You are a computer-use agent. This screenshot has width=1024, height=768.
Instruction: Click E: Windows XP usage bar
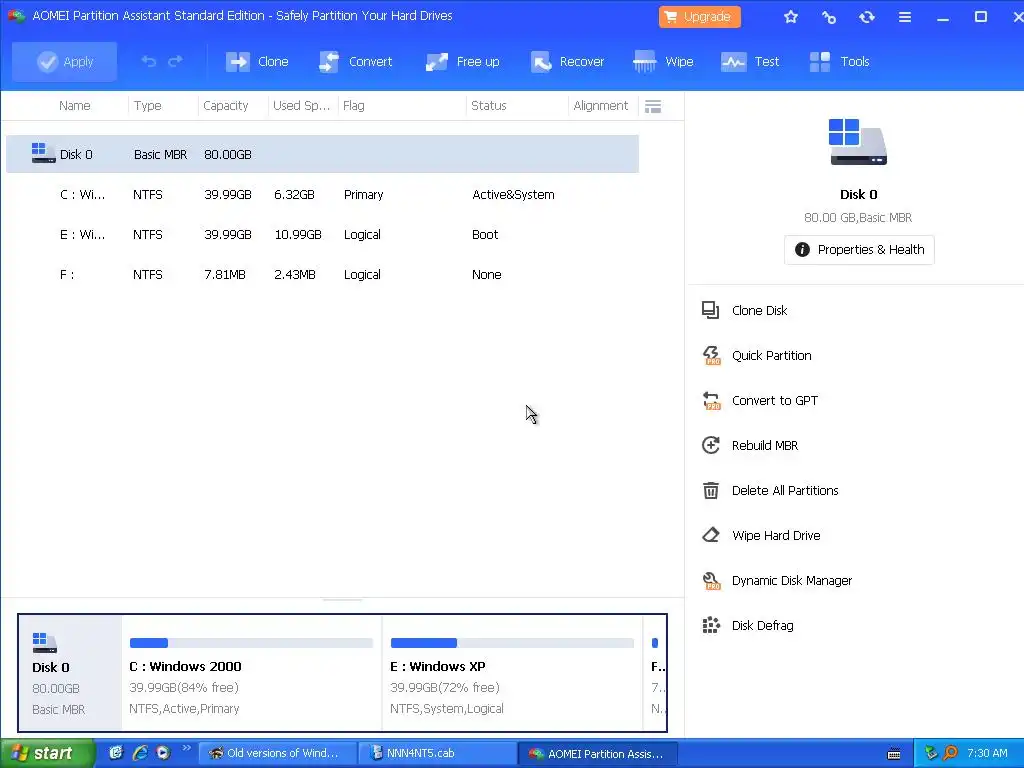point(512,643)
